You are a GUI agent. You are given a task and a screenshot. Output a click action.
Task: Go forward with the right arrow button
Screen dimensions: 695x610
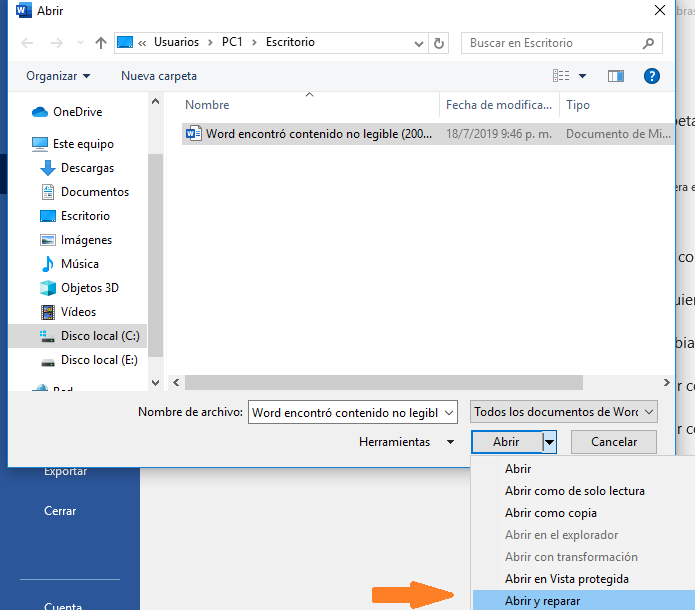click(x=56, y=43)
